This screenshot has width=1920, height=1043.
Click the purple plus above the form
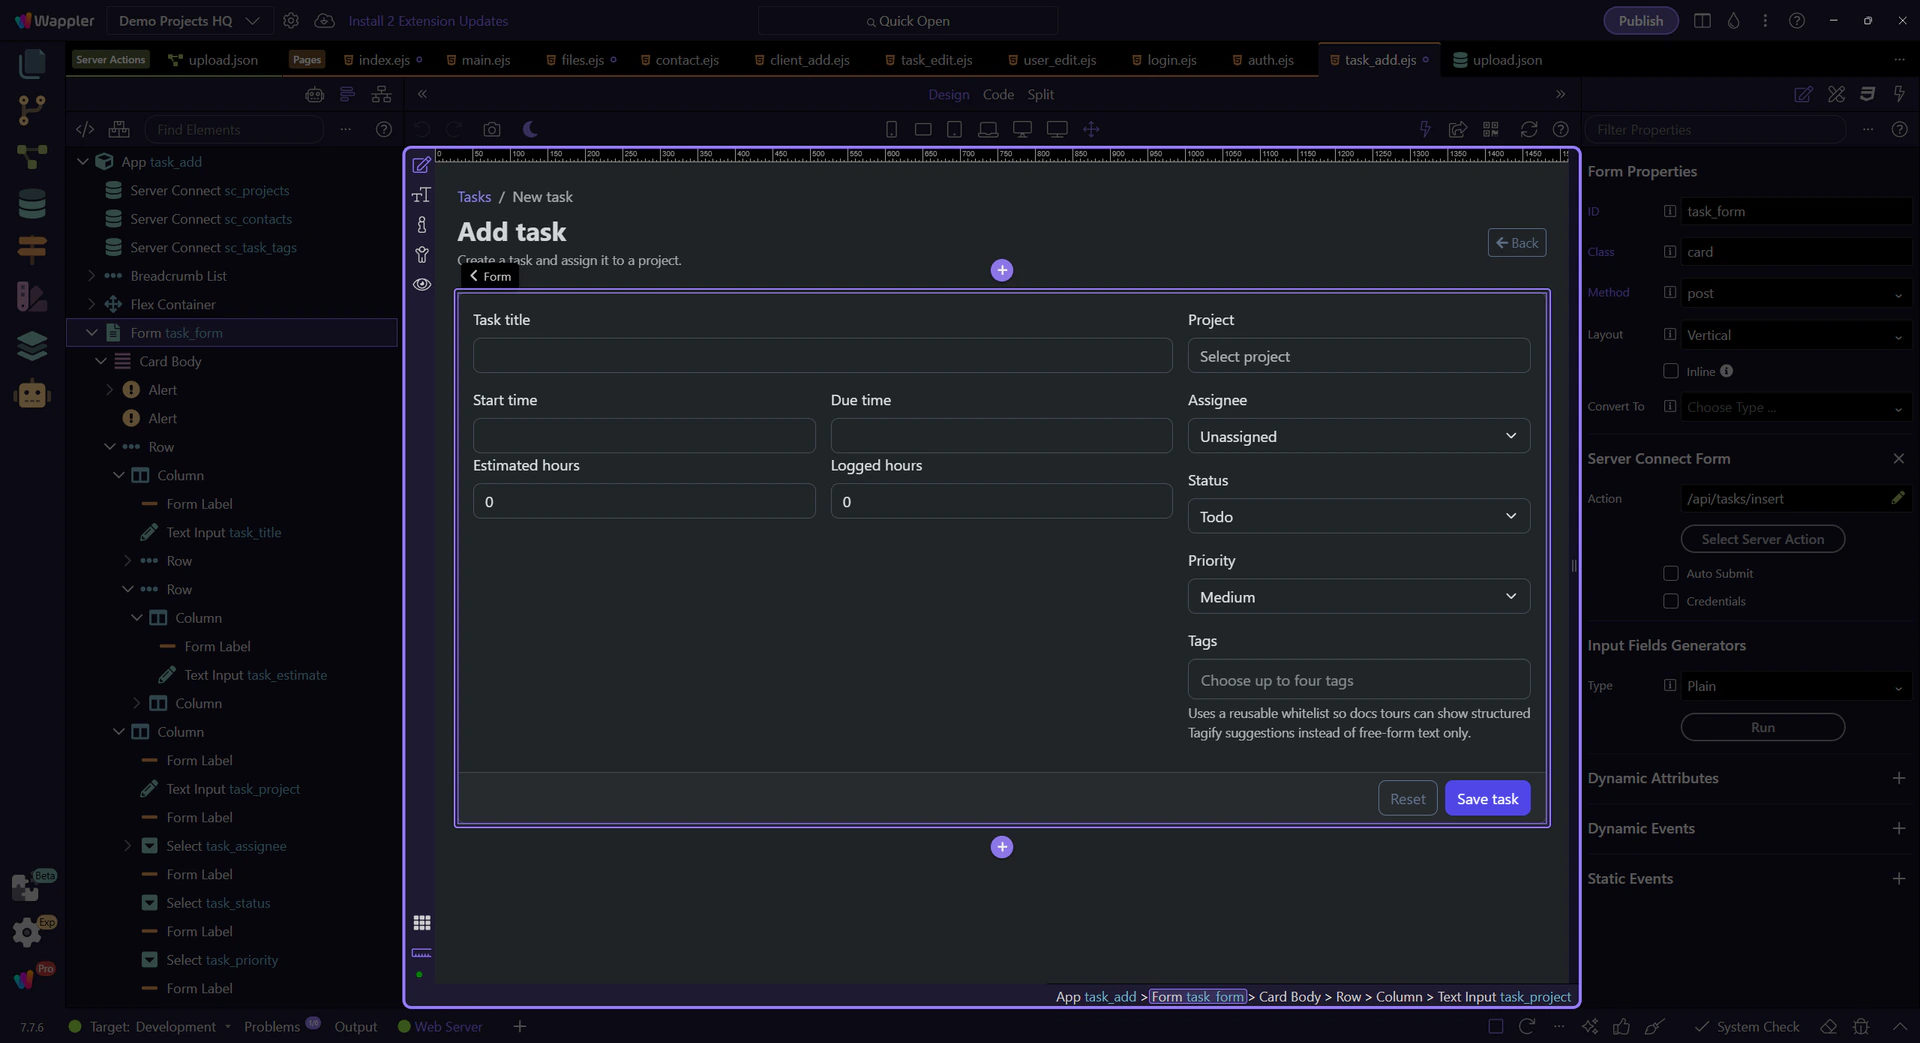1001,270
